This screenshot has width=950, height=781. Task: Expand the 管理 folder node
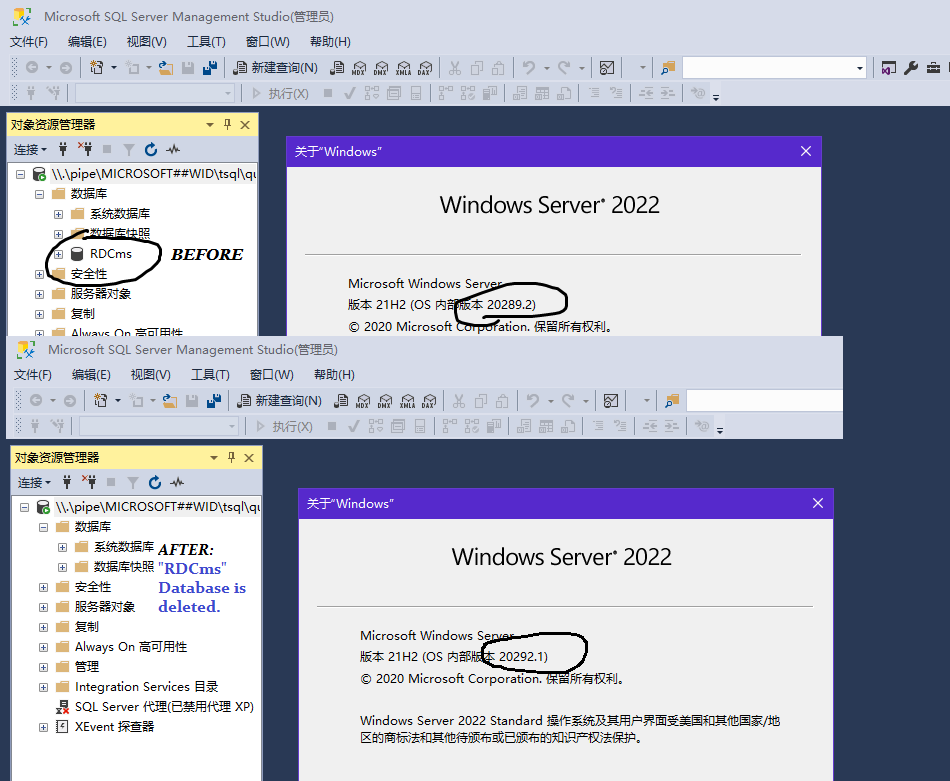pyautogui.click(x=44, y=667)
